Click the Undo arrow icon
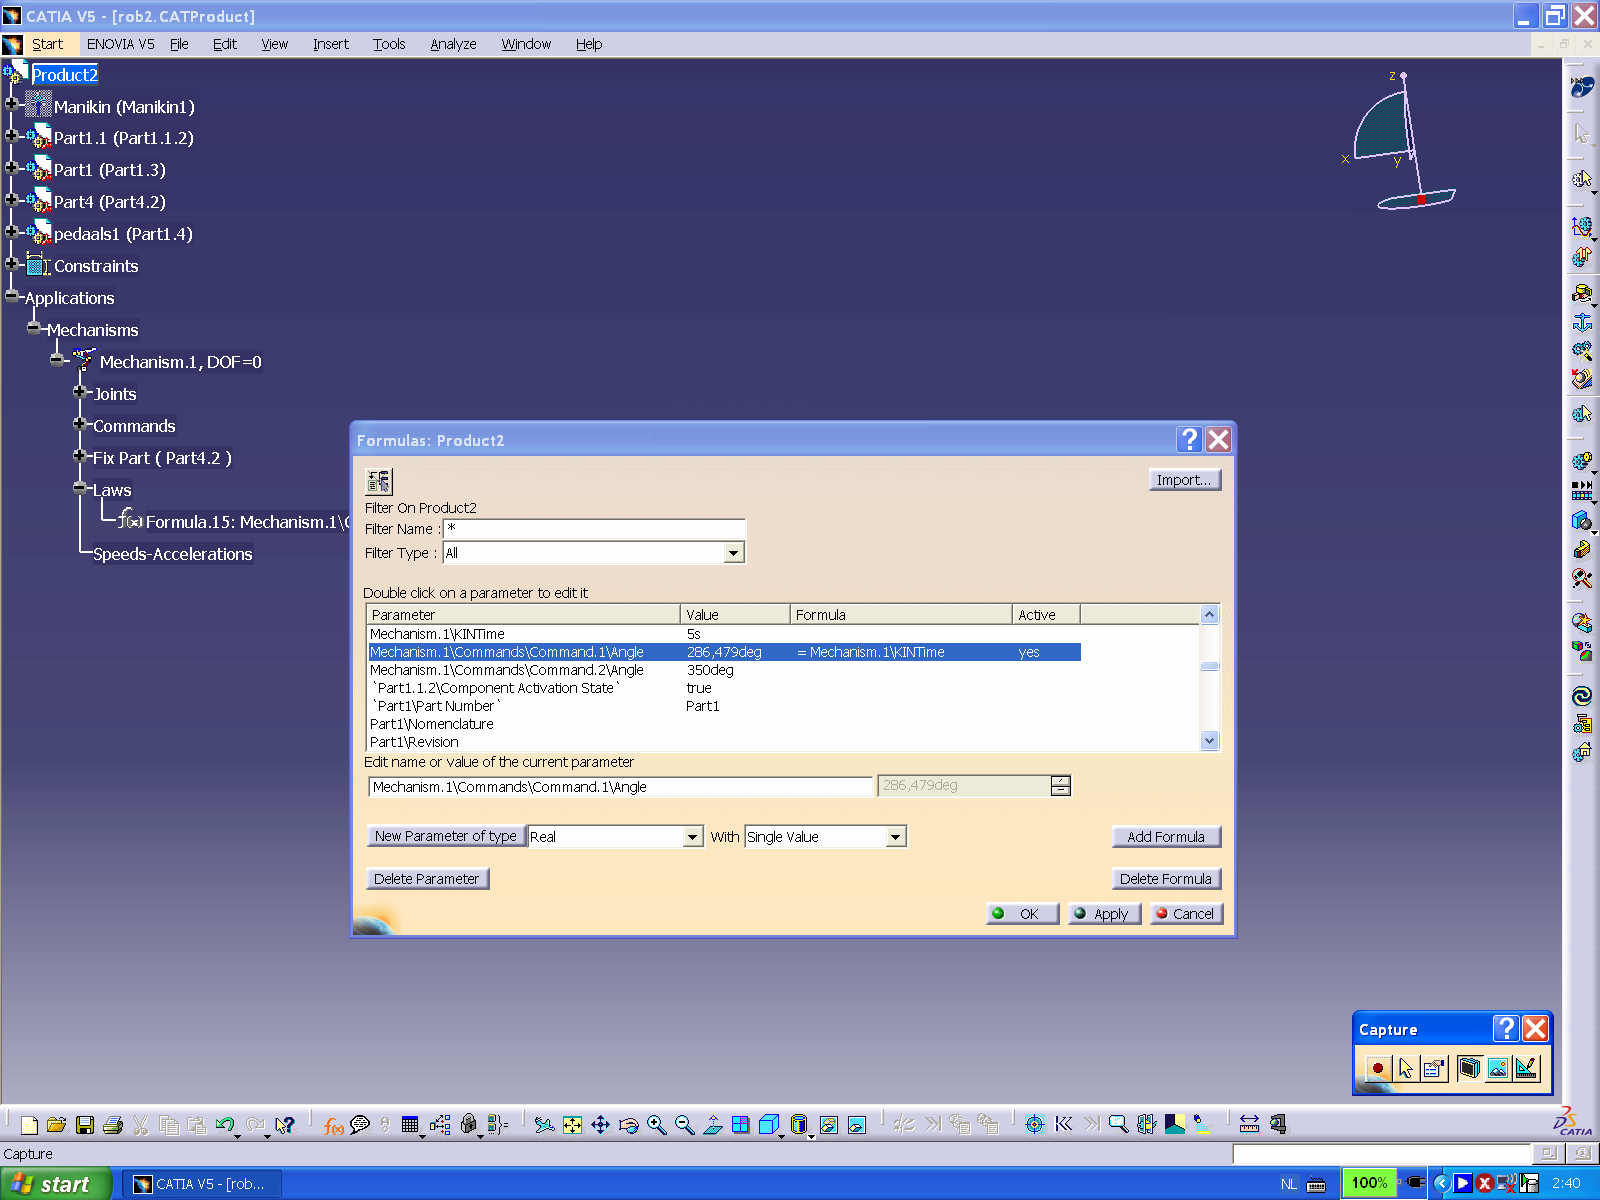This screenshot has height=1200, width=1600. click(x=225, y=1125)
